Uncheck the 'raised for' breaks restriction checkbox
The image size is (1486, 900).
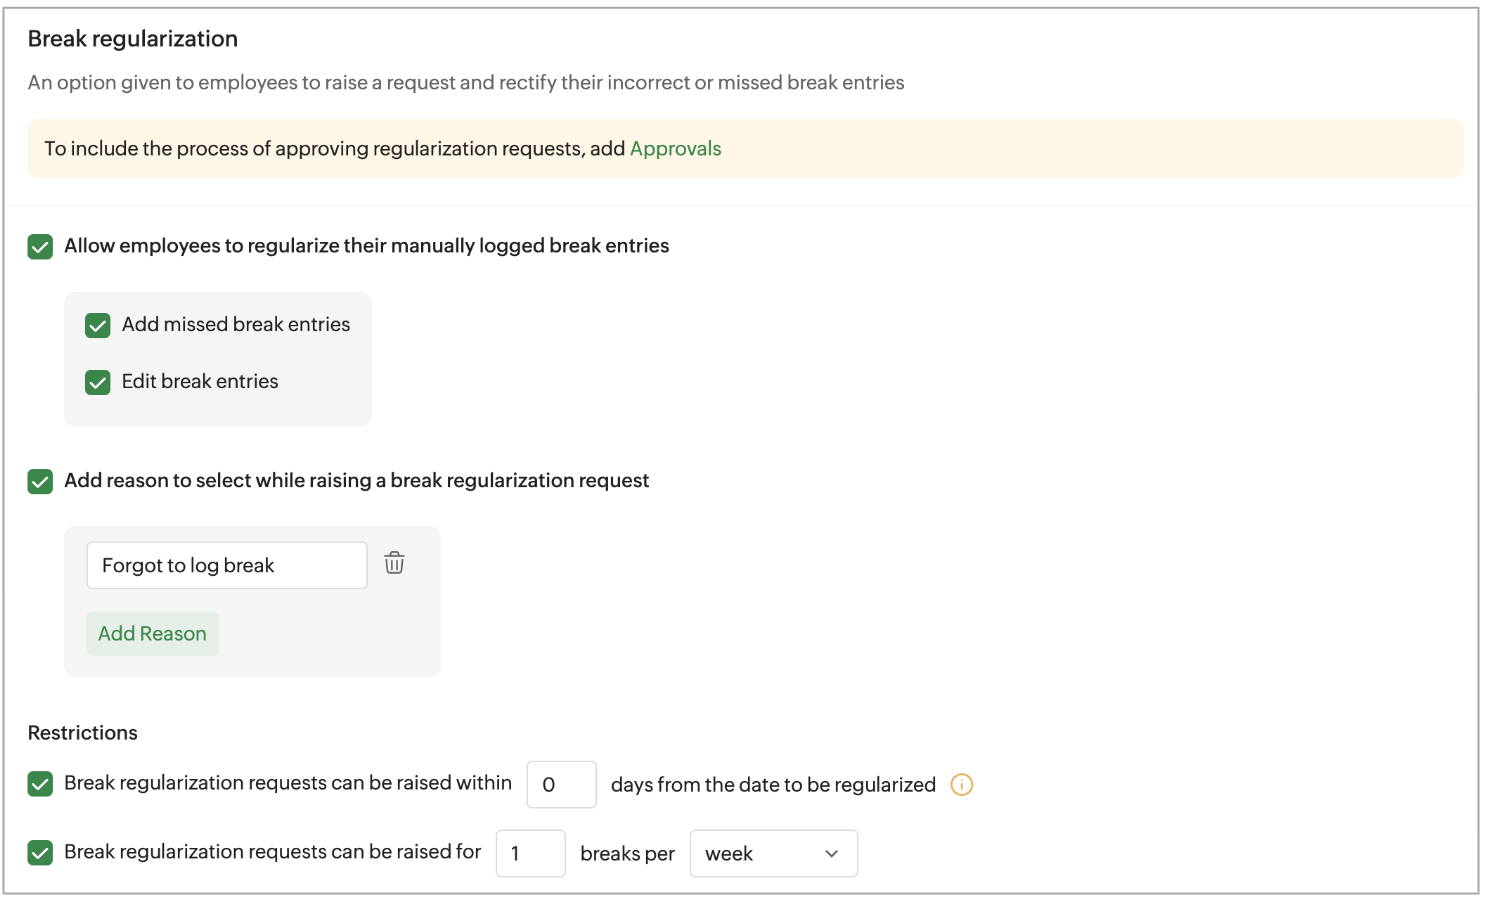[40, 853]
